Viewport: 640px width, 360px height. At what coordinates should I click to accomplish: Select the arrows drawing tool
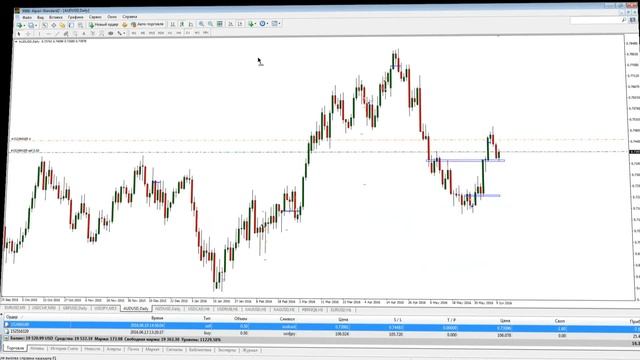pos(119,33)
